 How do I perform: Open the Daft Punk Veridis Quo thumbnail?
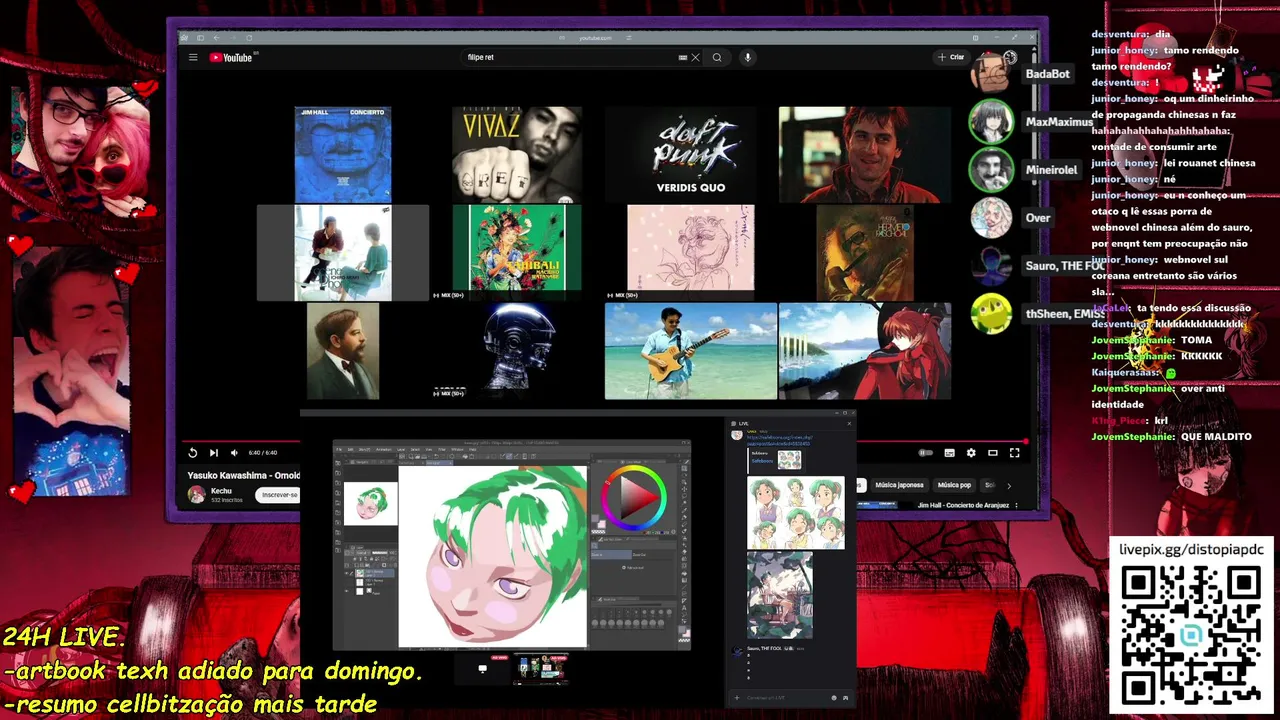[691, 154]
